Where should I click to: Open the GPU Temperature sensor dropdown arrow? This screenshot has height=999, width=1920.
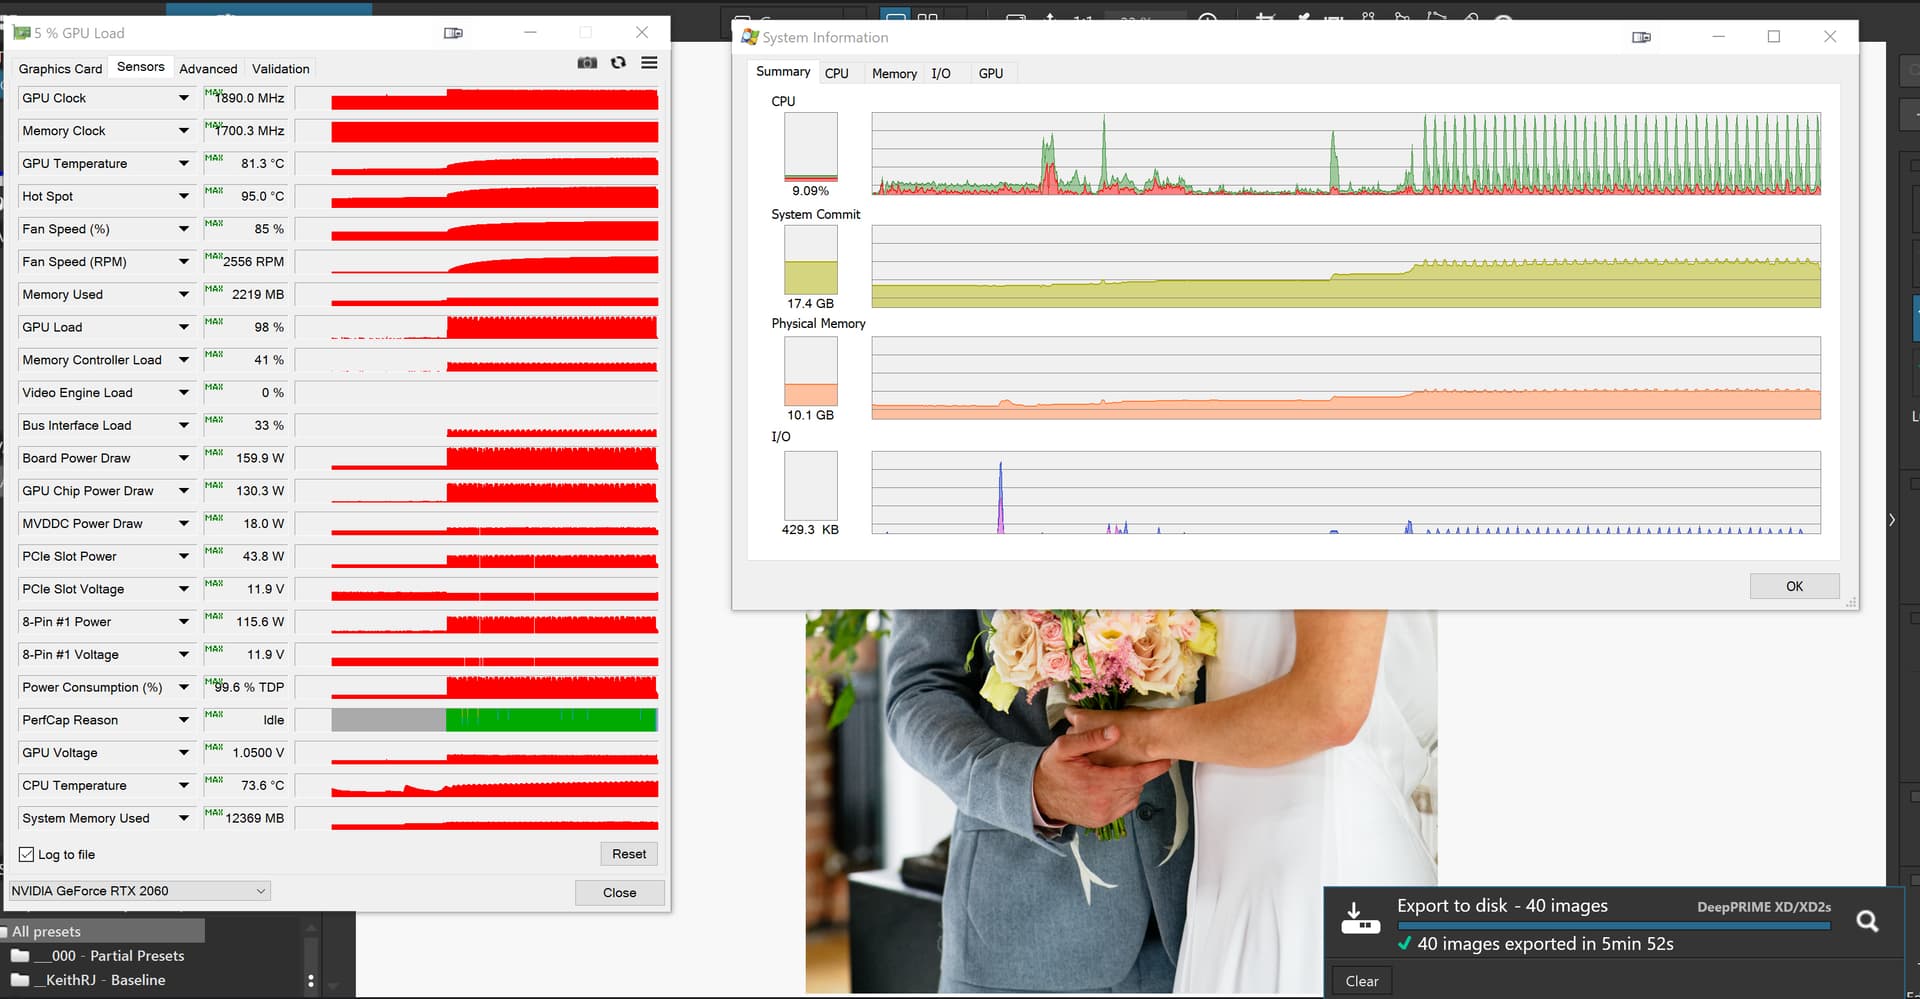[x=184, y=163]
